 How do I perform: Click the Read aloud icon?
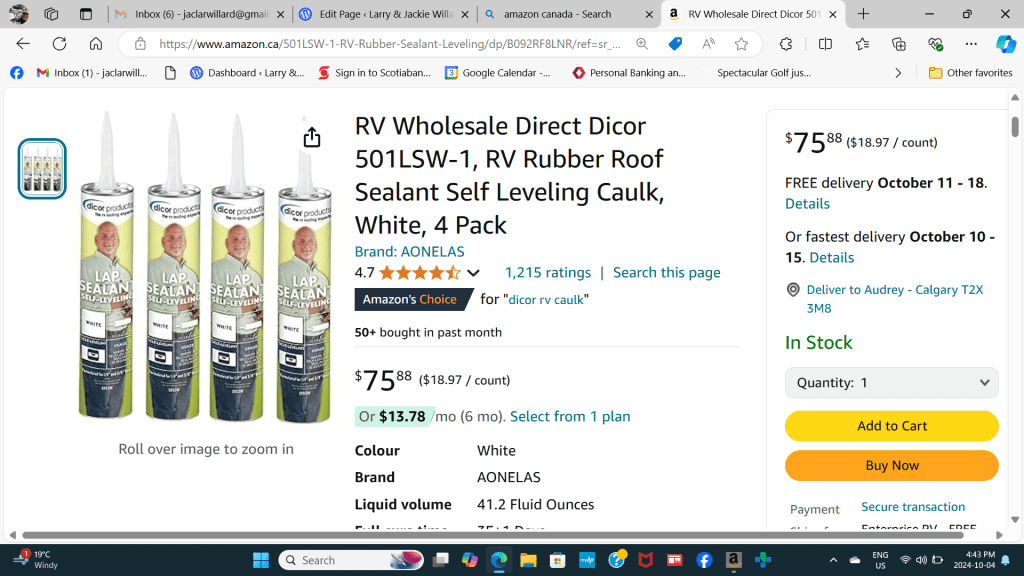[x=708, y=44]
